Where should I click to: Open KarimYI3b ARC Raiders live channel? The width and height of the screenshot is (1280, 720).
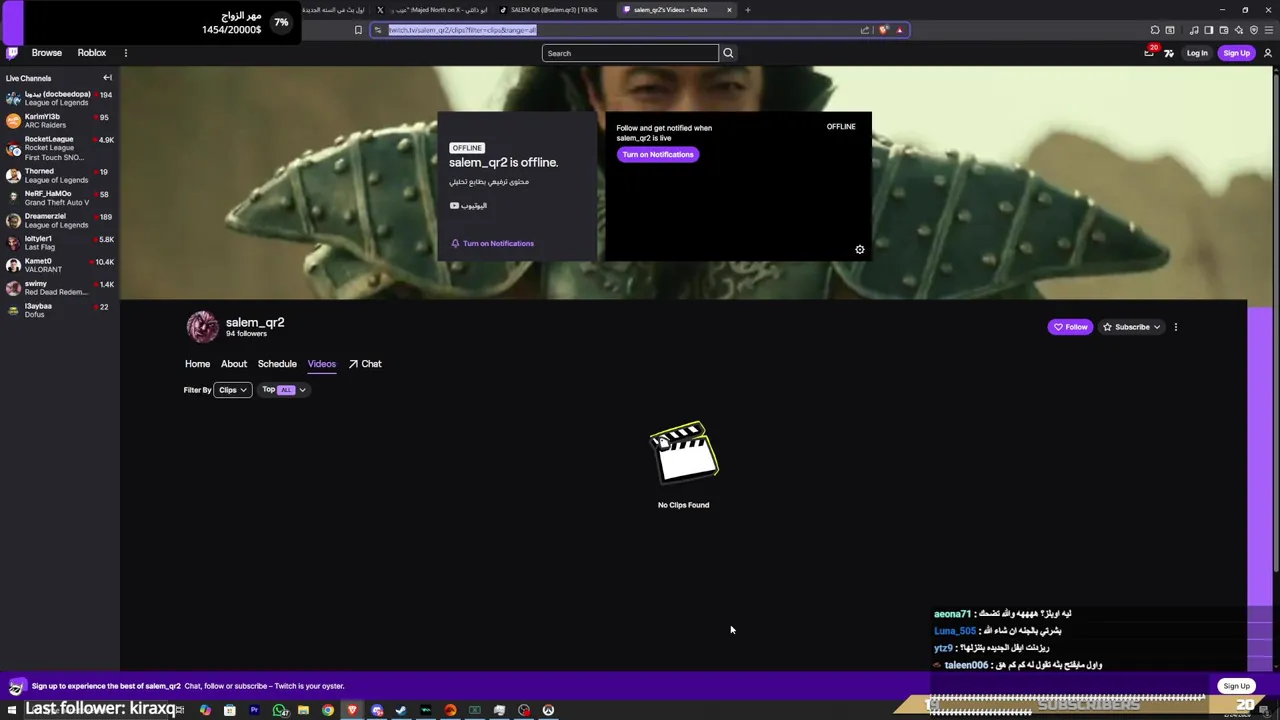[x=60, y=121]
